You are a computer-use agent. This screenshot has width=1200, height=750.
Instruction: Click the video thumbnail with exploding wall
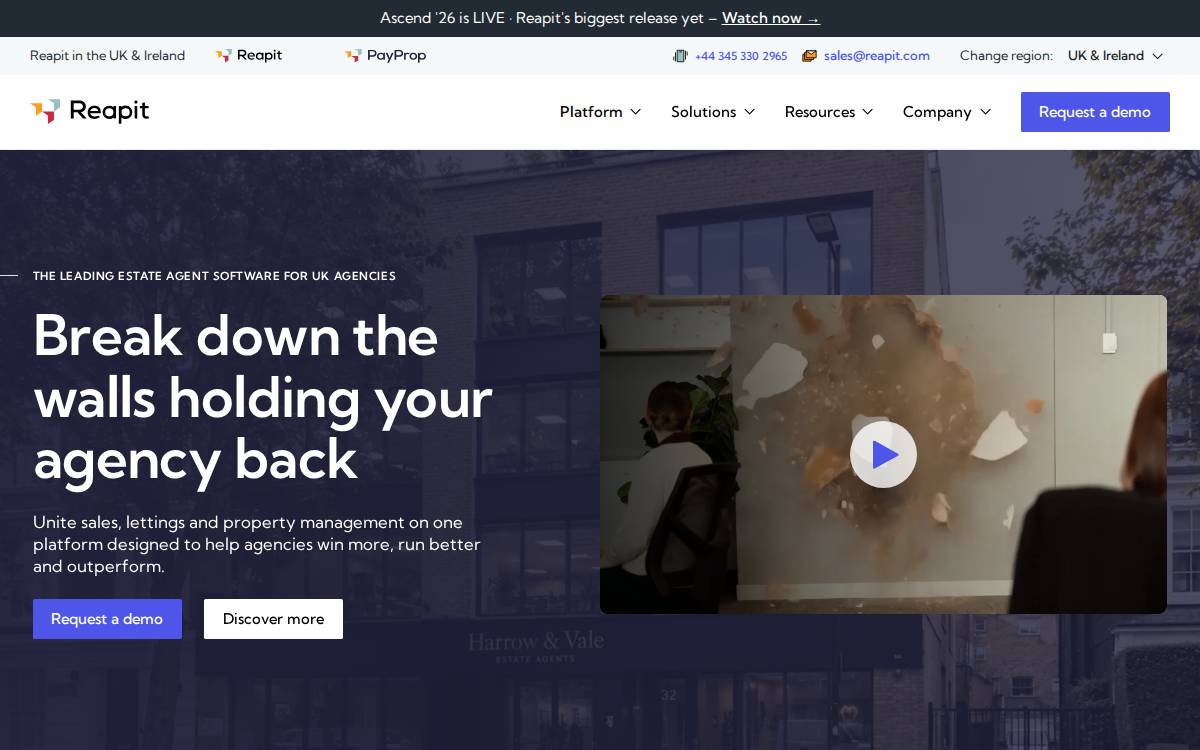(x=883, y=454)
